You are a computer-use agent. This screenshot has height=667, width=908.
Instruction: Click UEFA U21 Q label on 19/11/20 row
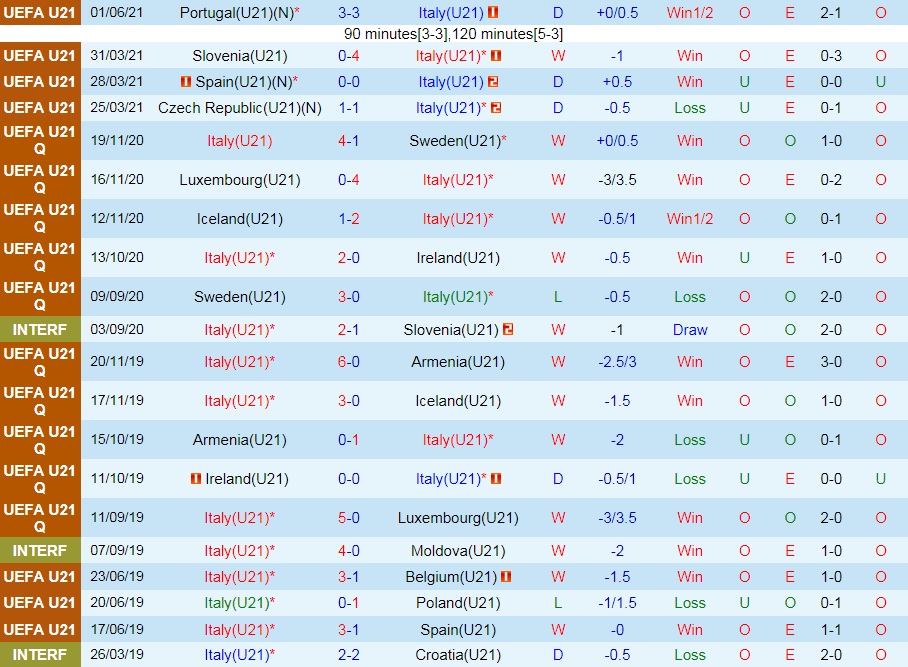tap(40, 141)
